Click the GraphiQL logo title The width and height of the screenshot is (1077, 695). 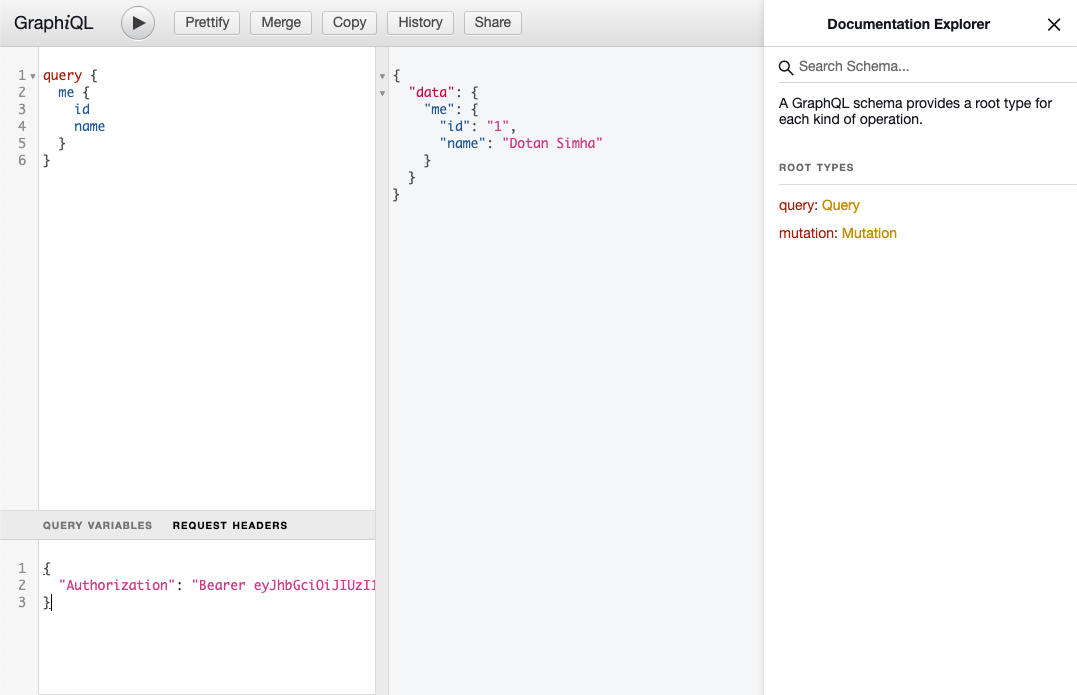tap(54, 23)
